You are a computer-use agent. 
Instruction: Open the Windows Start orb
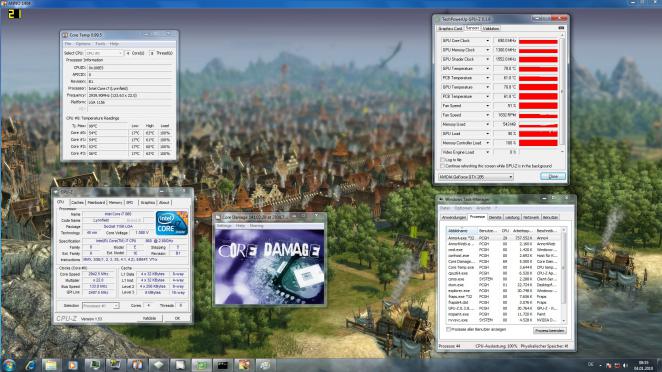(x=9, y=365)
